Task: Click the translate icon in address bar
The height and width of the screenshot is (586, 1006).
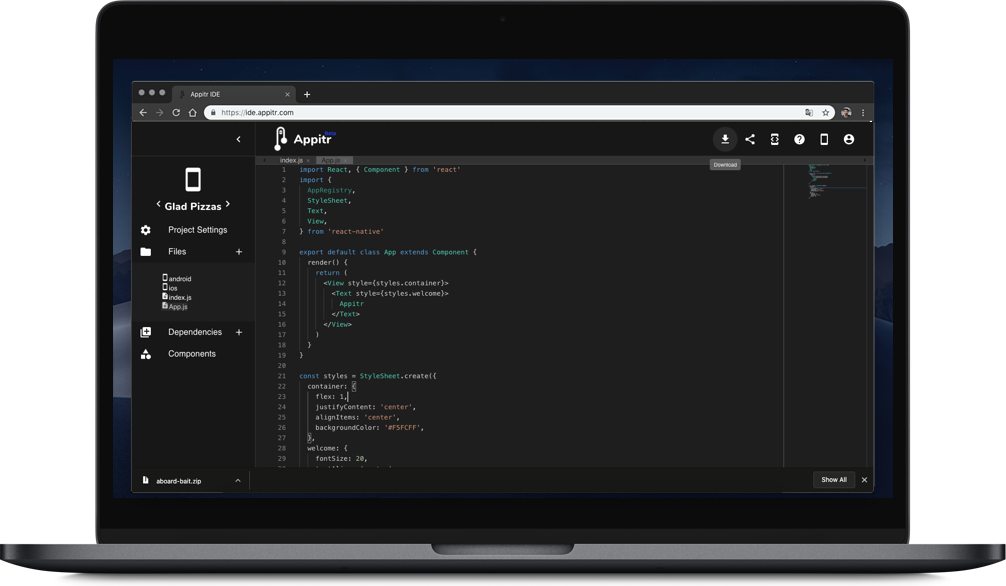Action: coord(809,112)
